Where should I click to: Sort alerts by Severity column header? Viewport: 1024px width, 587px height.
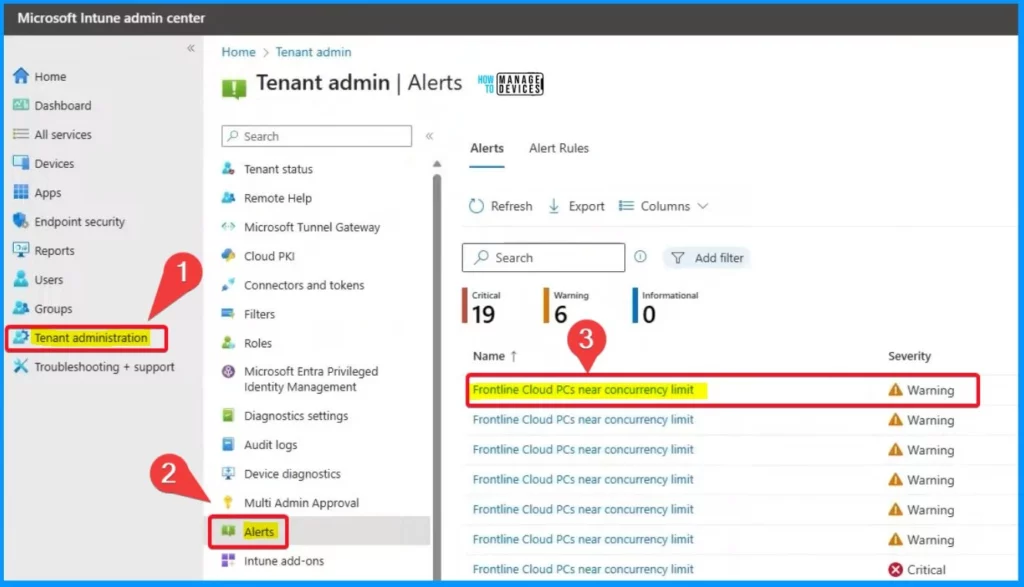909,356
